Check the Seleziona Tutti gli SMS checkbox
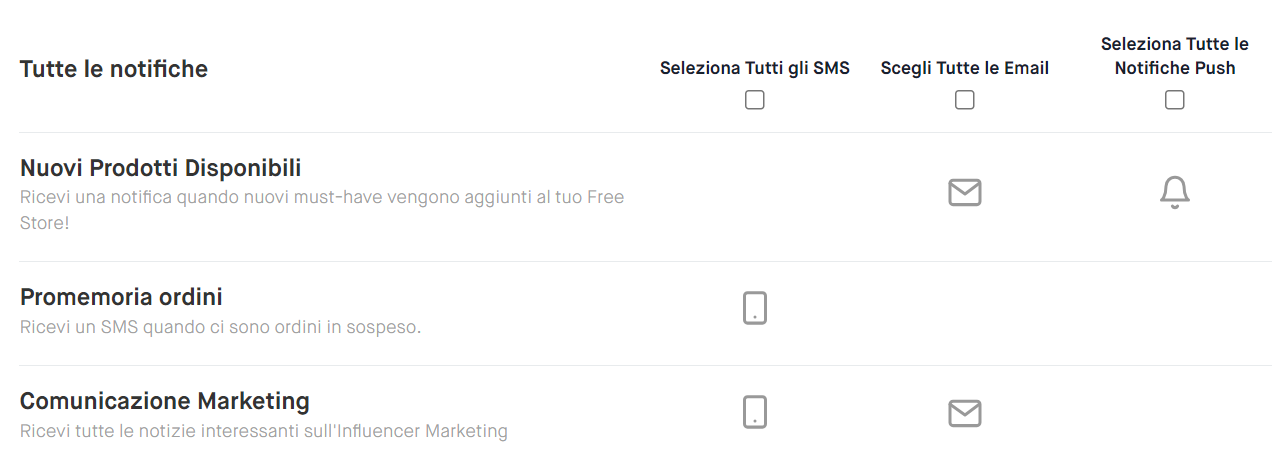 pos(755,100)
